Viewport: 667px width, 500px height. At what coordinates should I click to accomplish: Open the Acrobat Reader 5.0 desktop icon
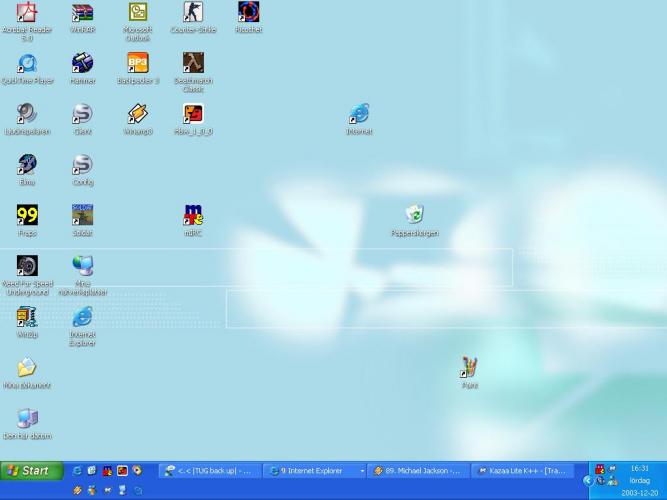[x=27, y=13]
